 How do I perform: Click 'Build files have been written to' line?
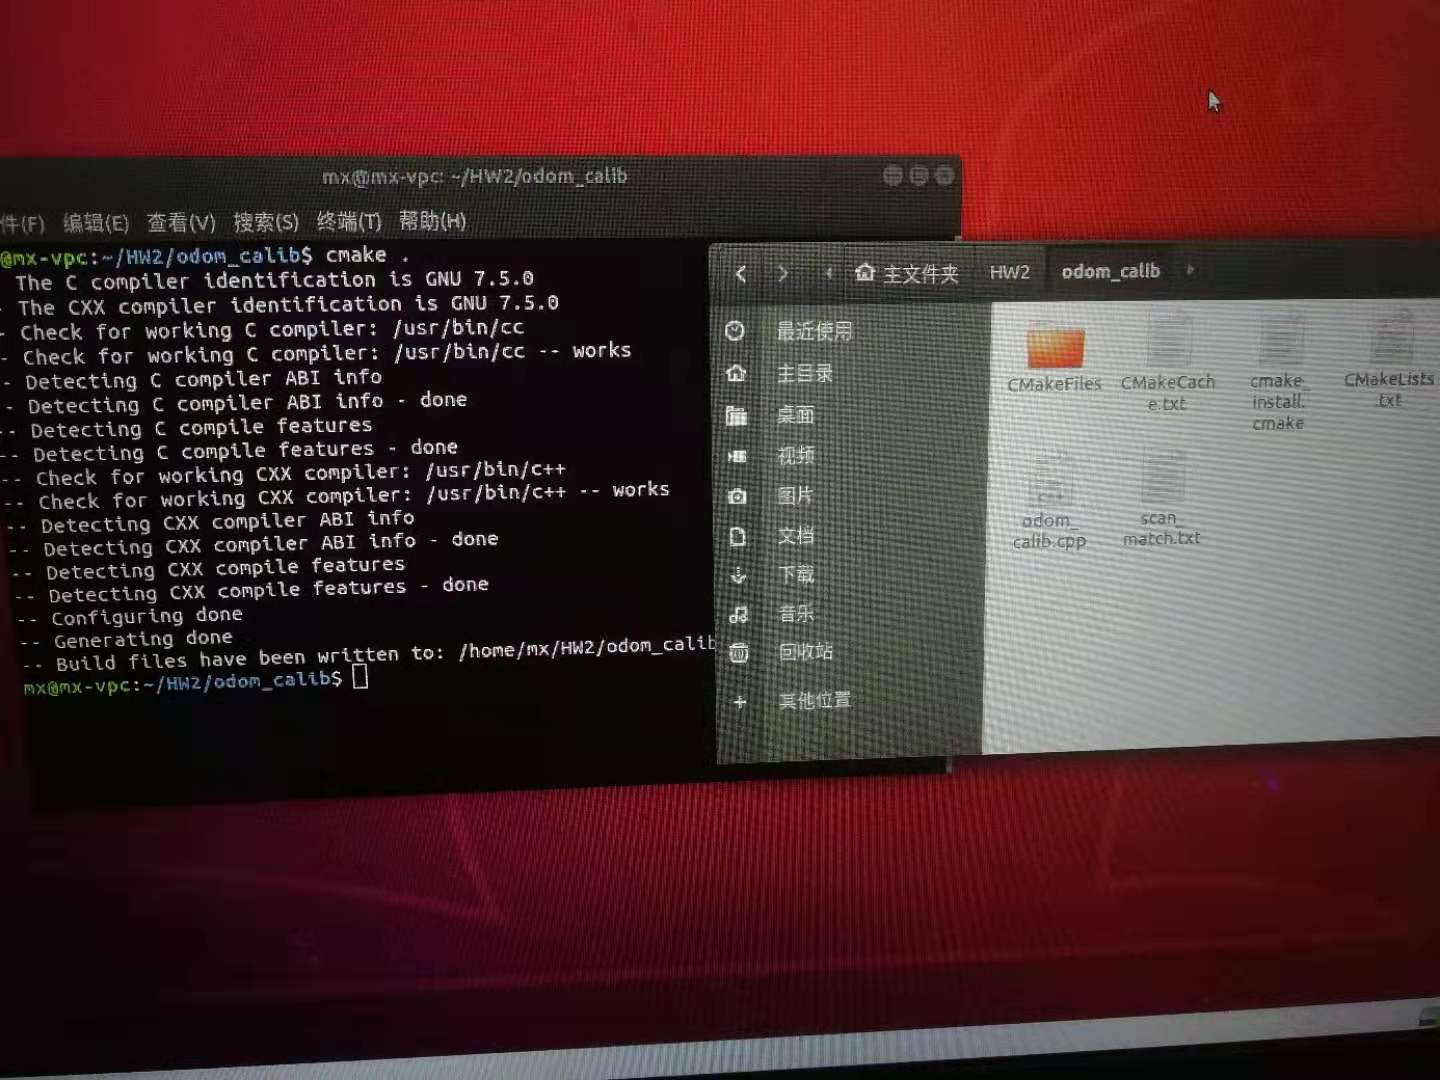pyautogui.click(x=370, y=654)
